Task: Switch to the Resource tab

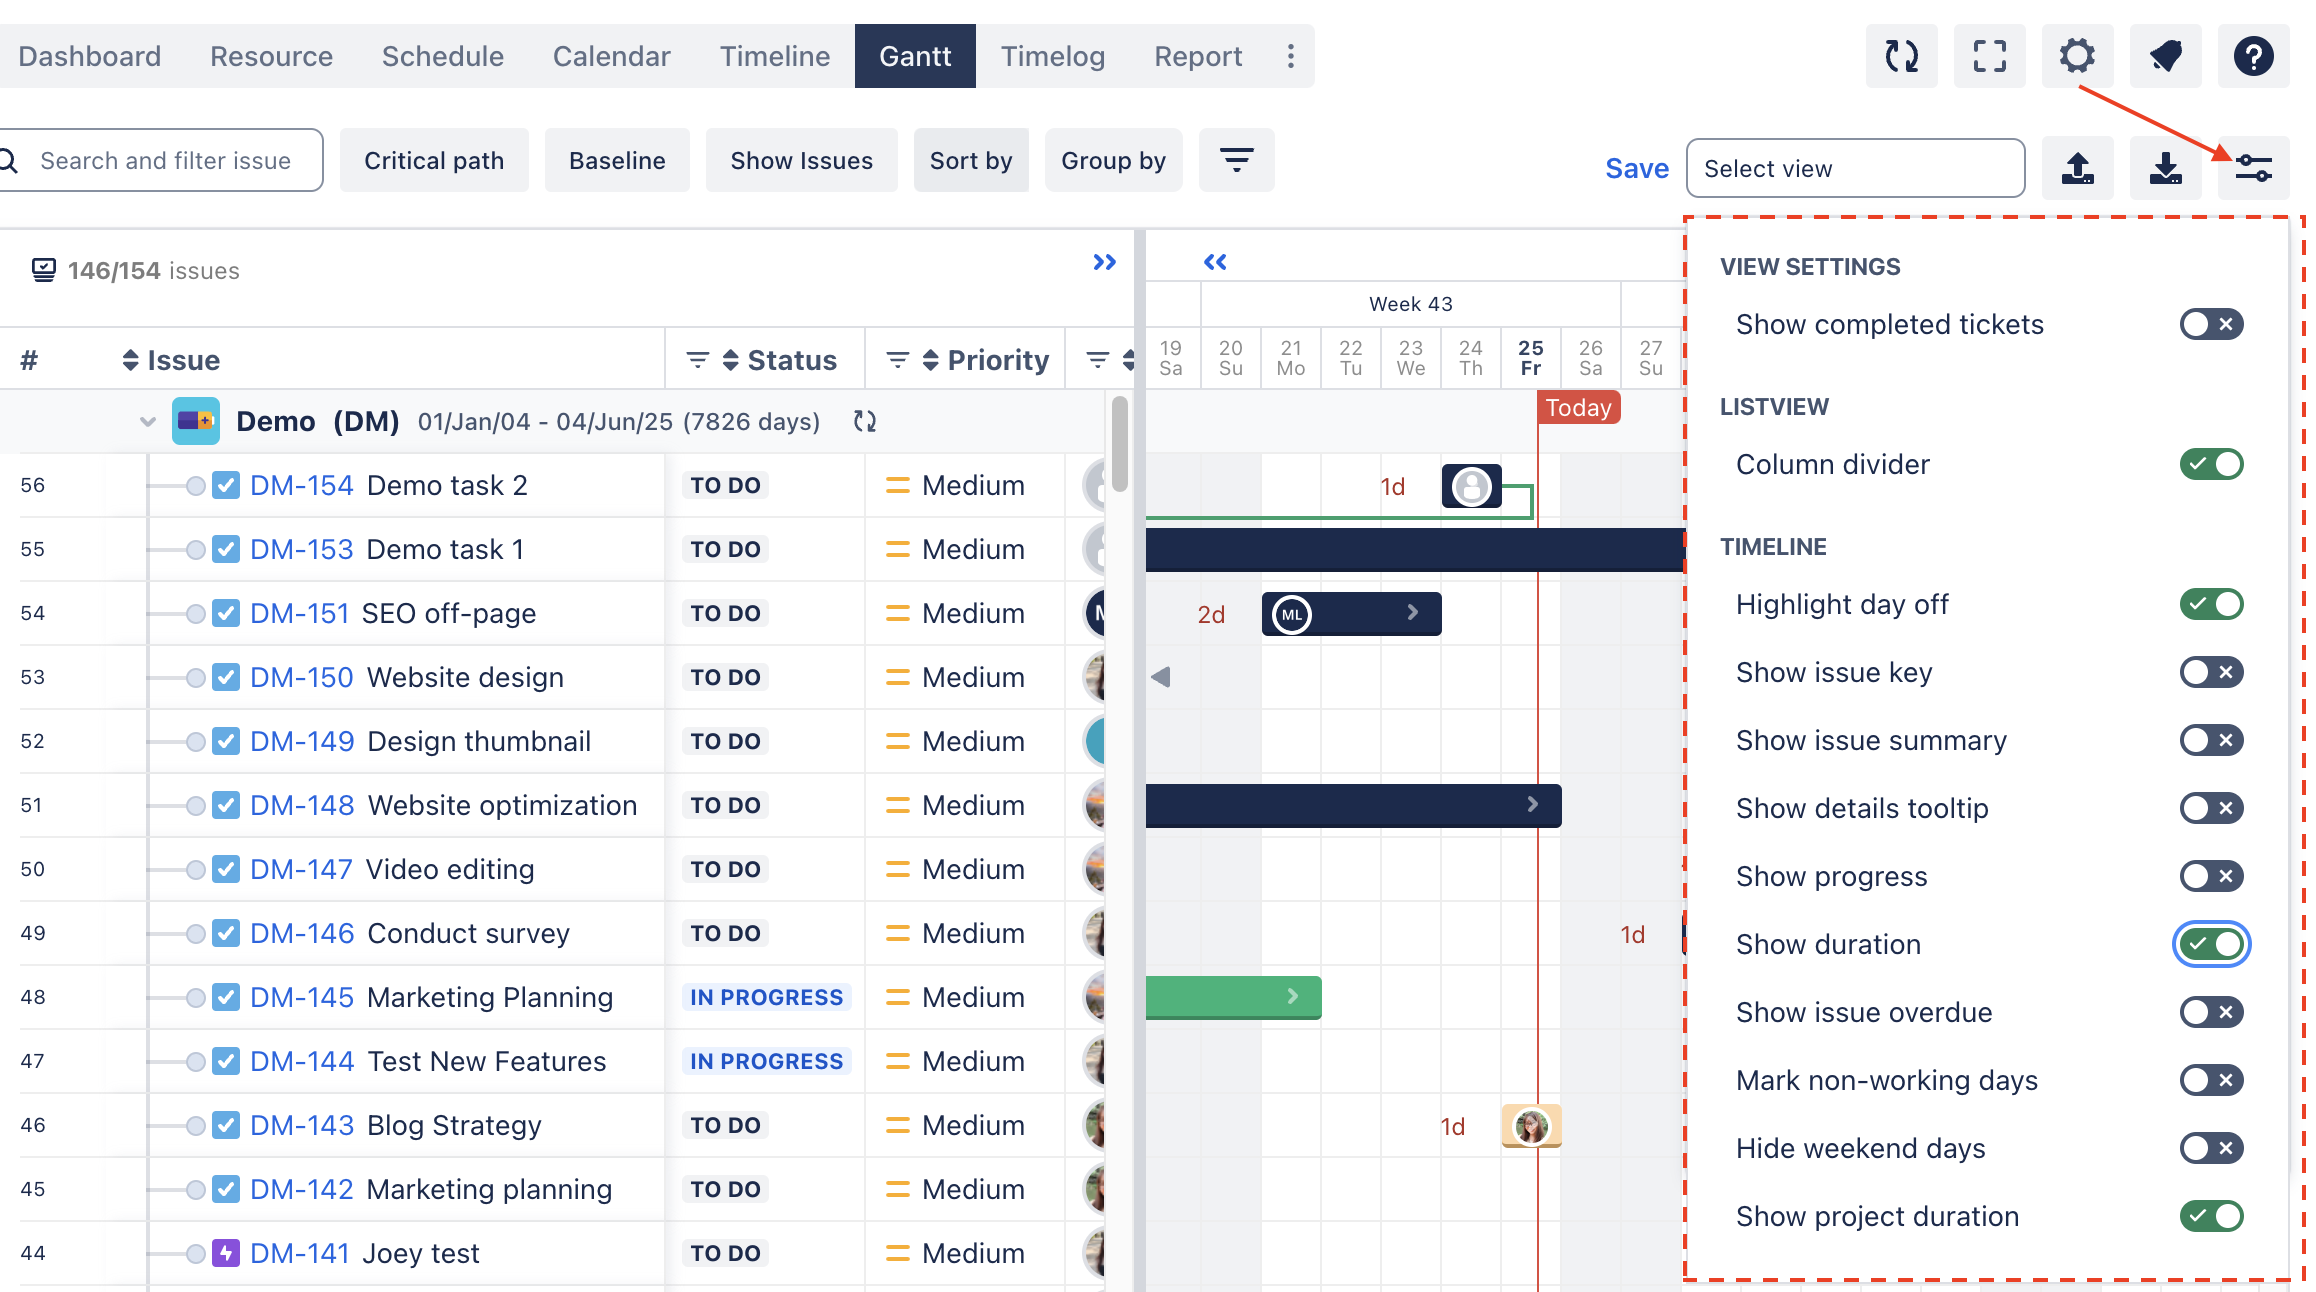Action: [271, 56]
